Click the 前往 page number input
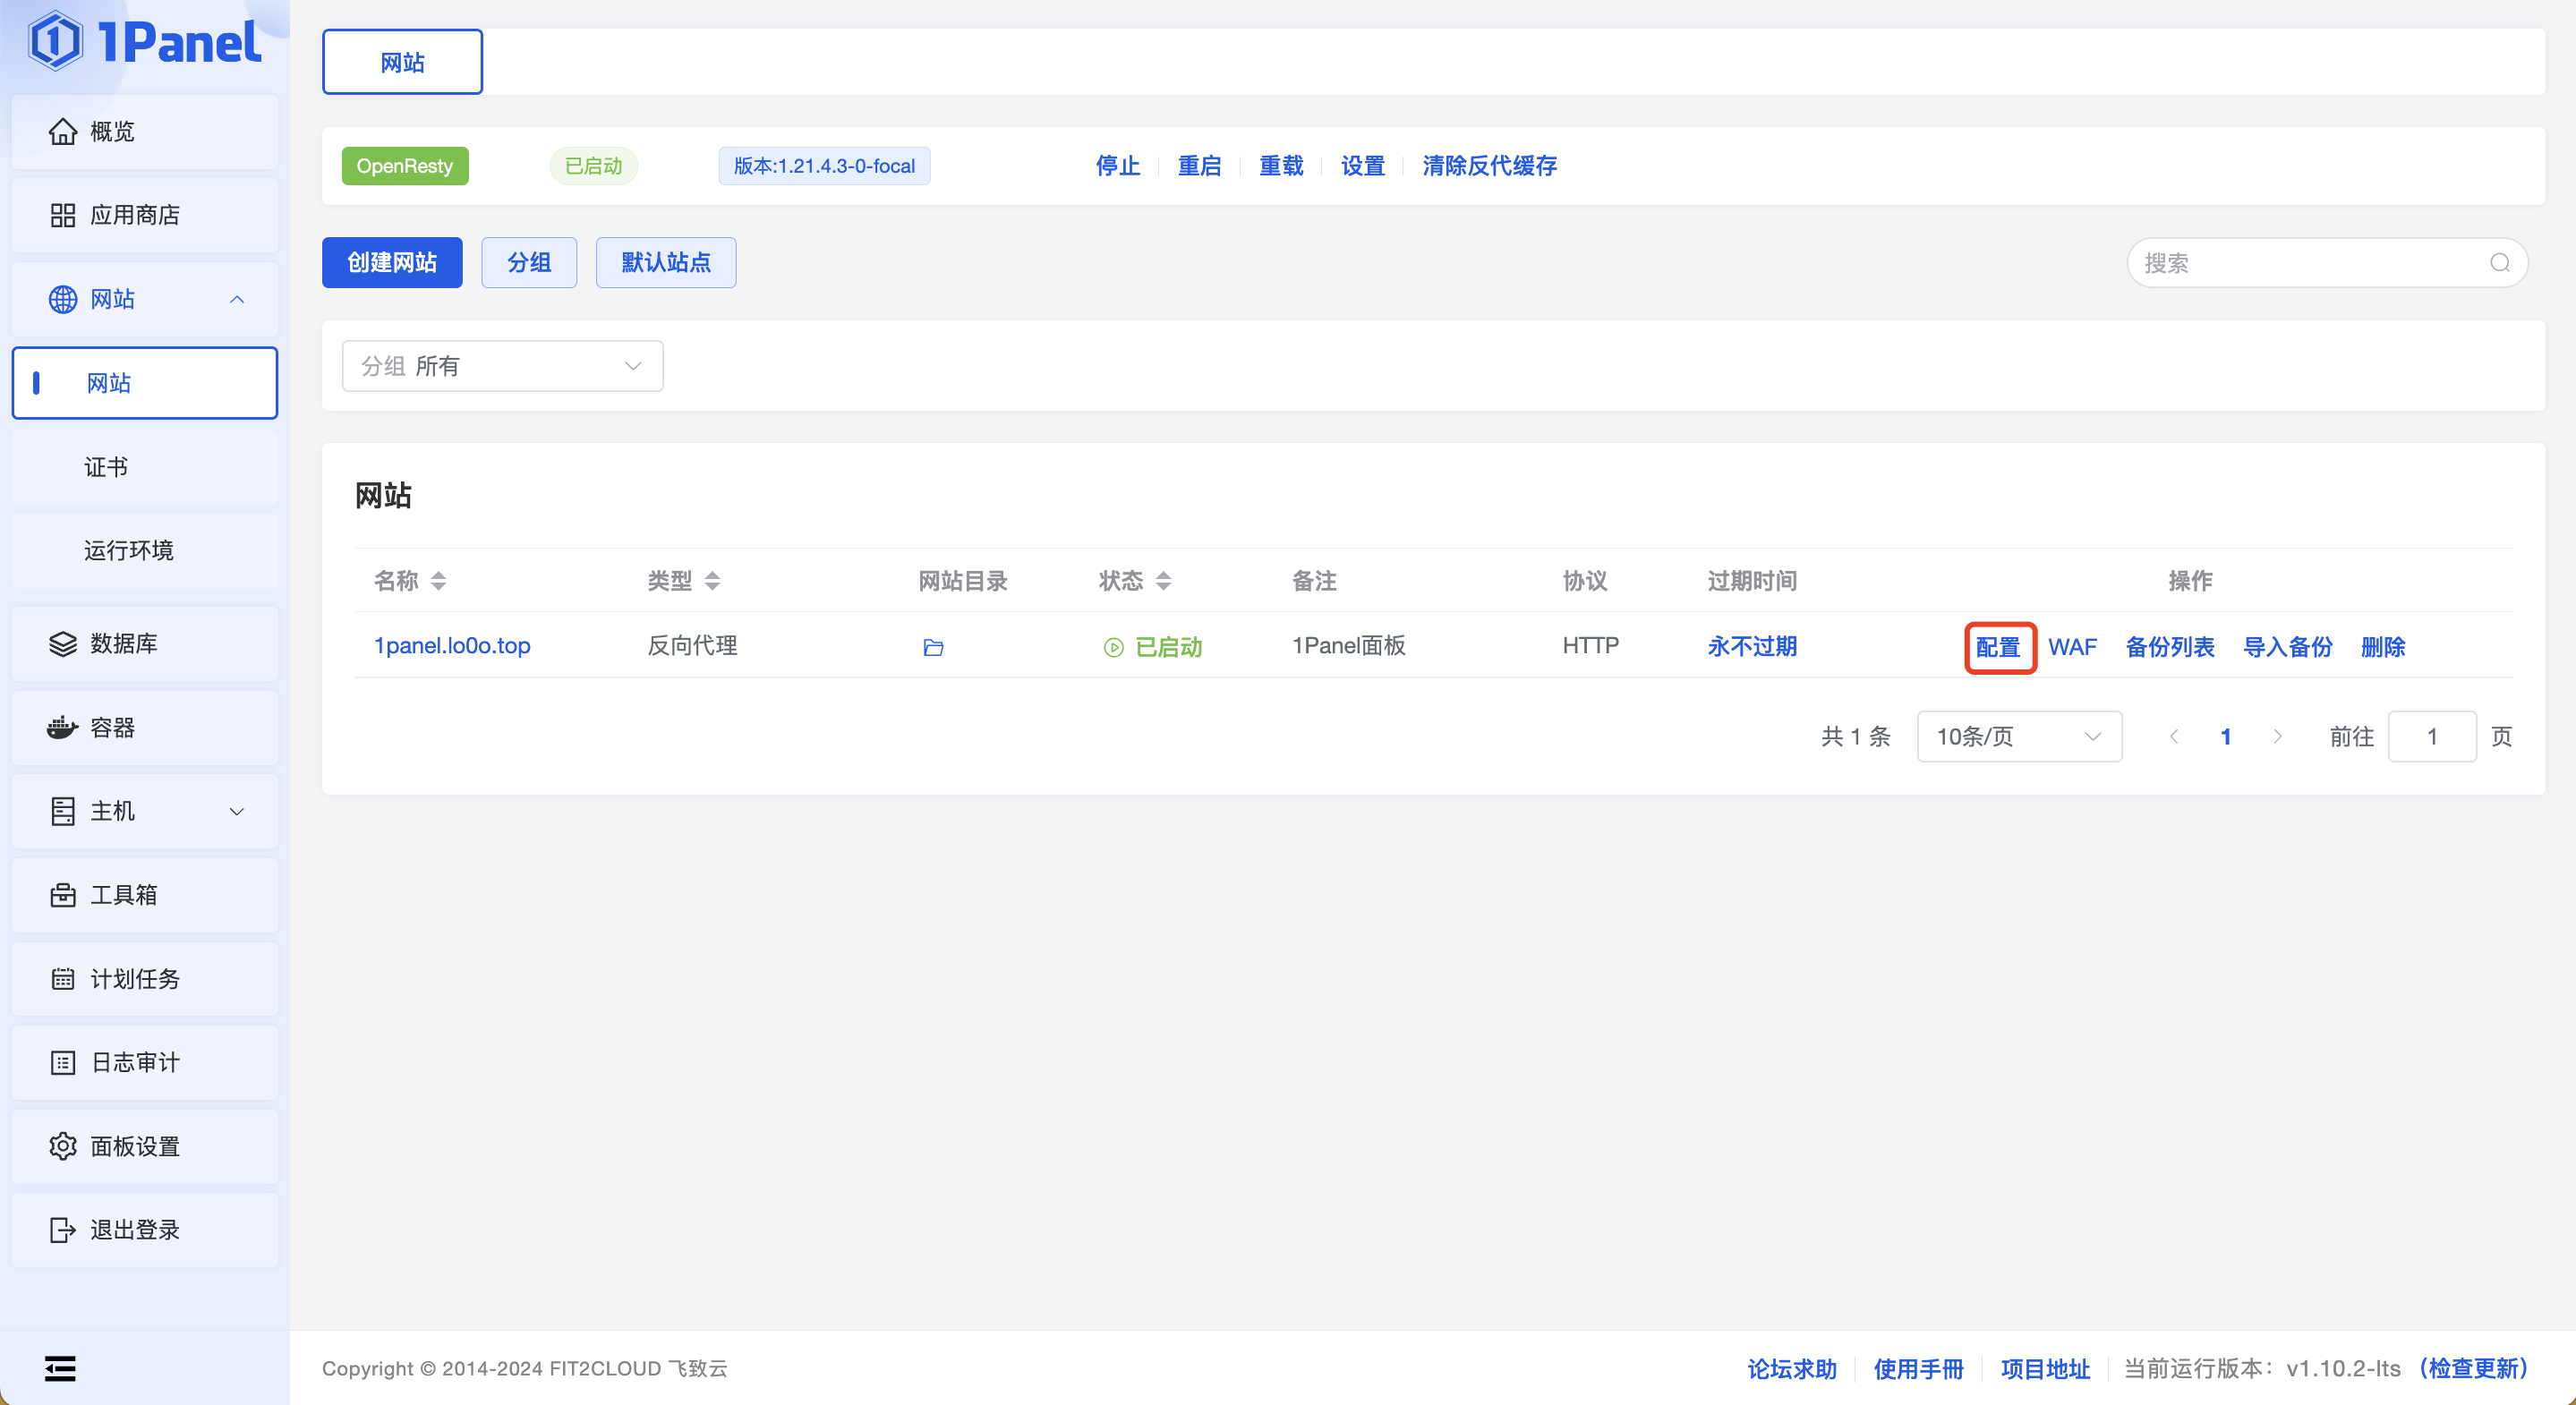The width and height of the screenshot is (2576, 1405). point(2432,736)
